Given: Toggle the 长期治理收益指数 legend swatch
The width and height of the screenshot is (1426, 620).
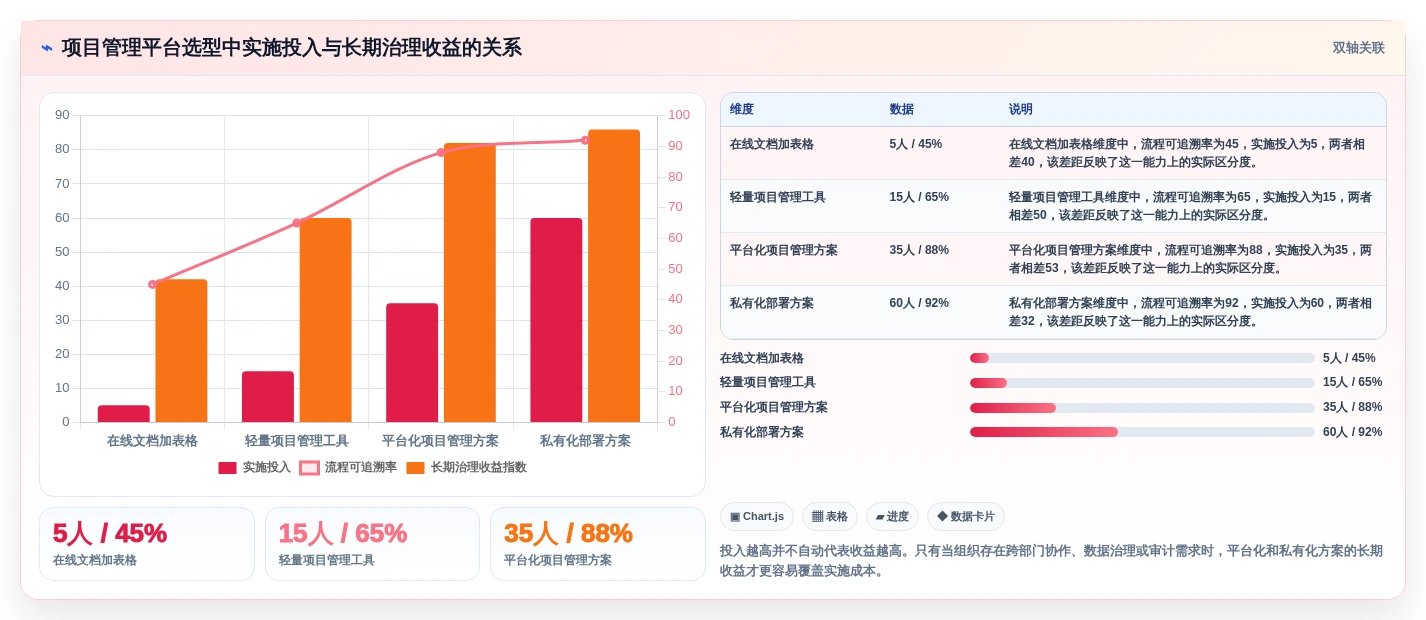Looking at the screenshot, I should (415, 467).
